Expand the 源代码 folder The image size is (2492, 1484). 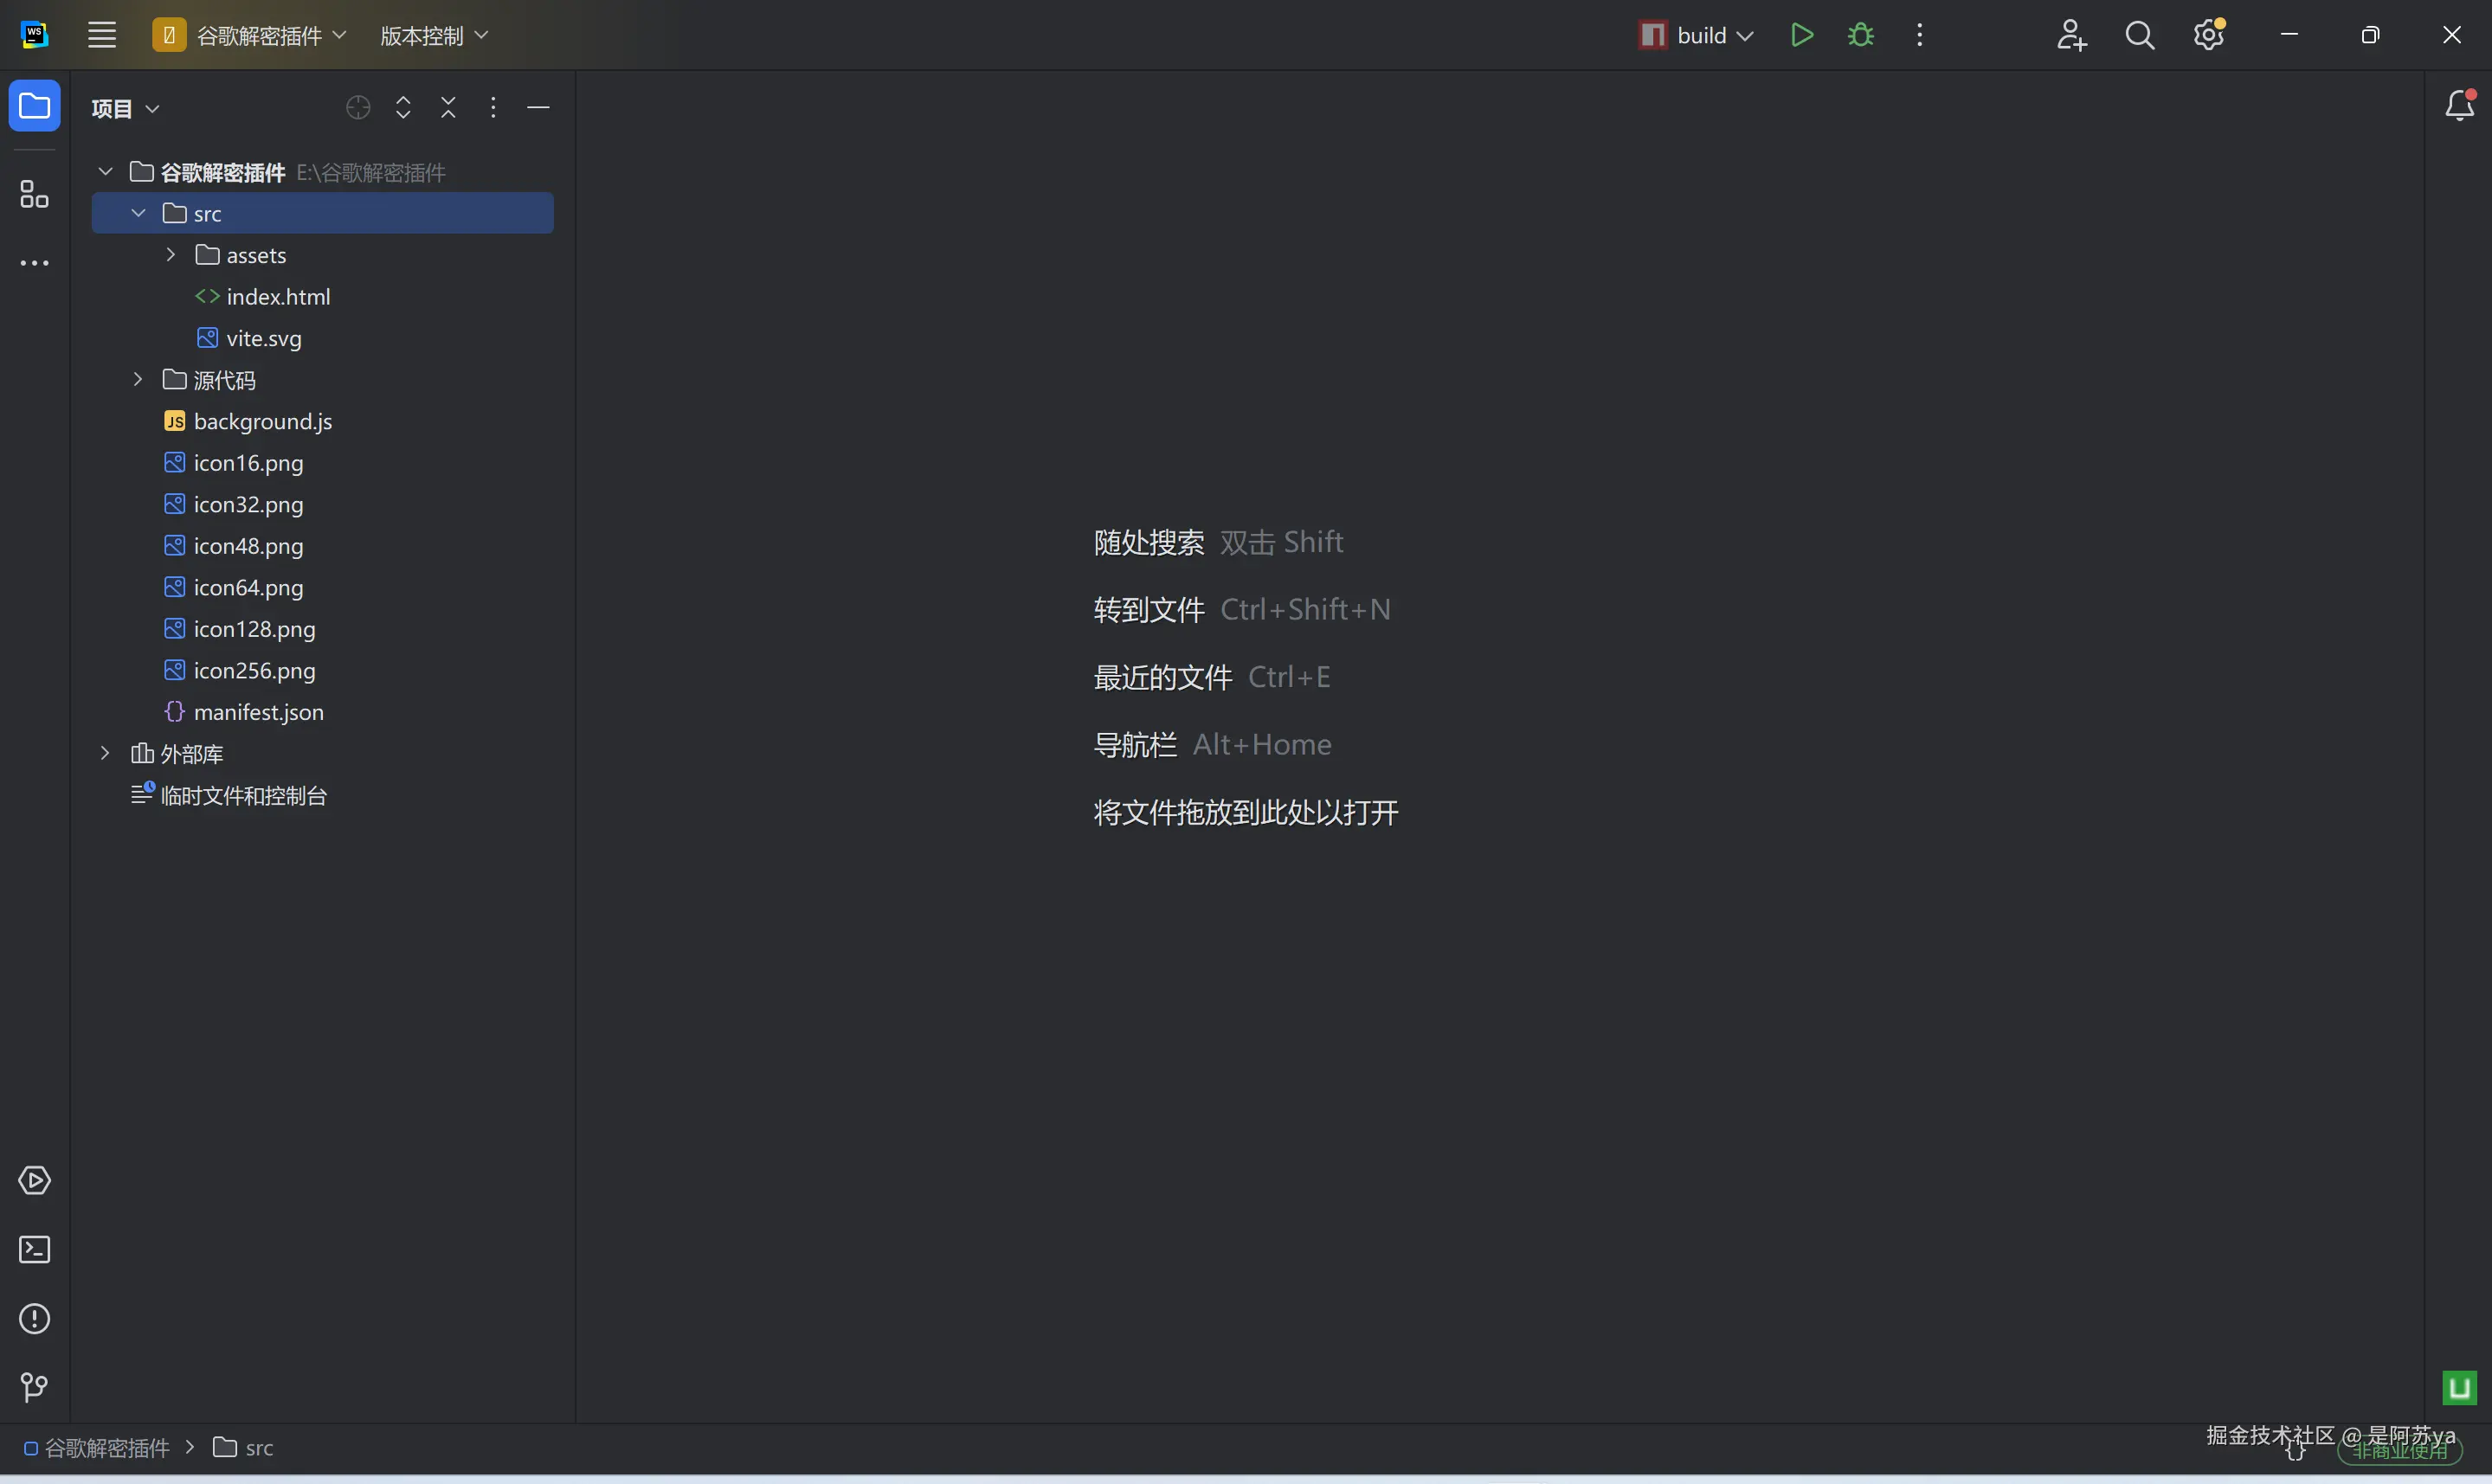pyautogui.click(x=138, y=380)
